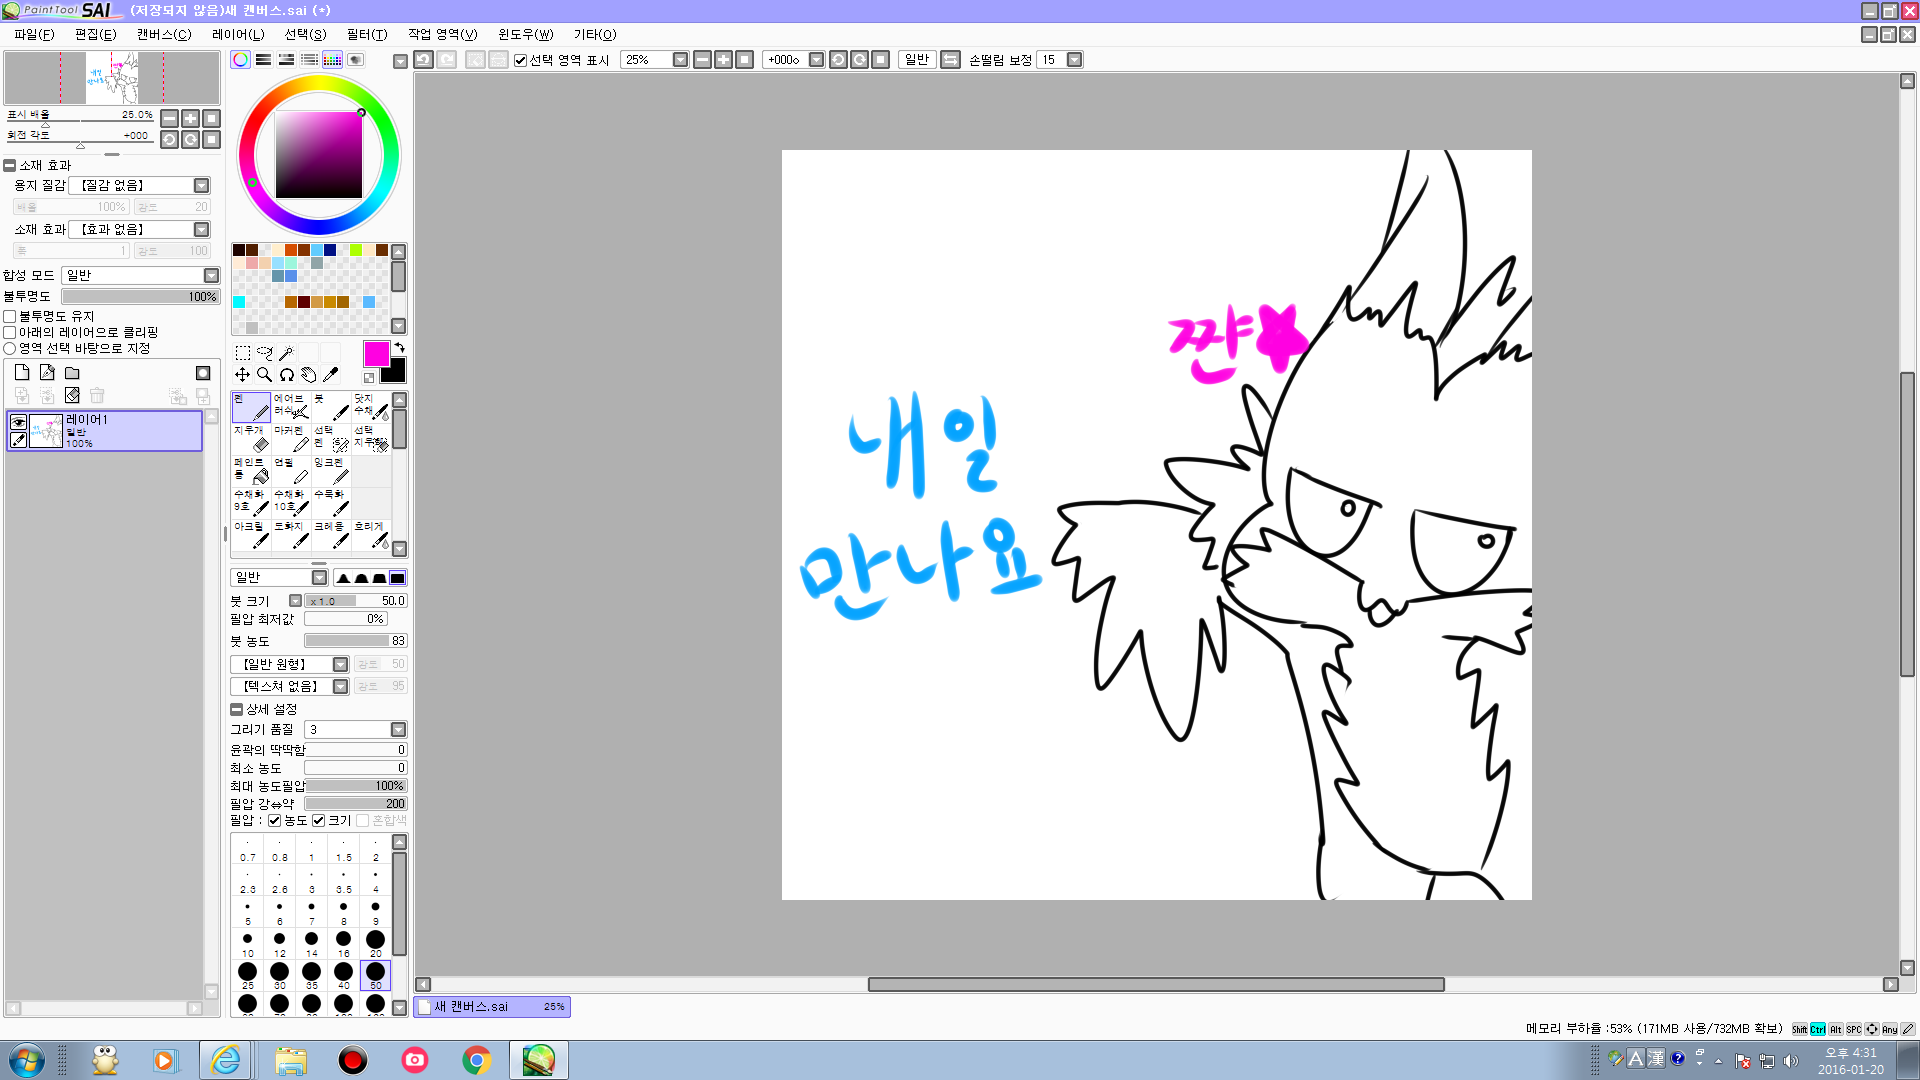This screenshot has height=1080, width=1920.
Task: Select the Paint Bucket (페인트통) tool
Action: pyautogui.click(x=251, y=470)
